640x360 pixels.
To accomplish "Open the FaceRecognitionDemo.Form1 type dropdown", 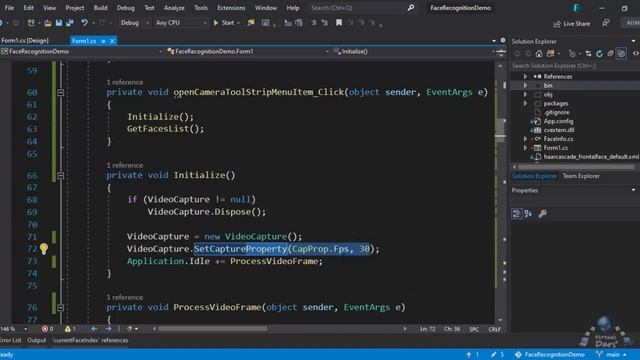I will tap(248, 51).
